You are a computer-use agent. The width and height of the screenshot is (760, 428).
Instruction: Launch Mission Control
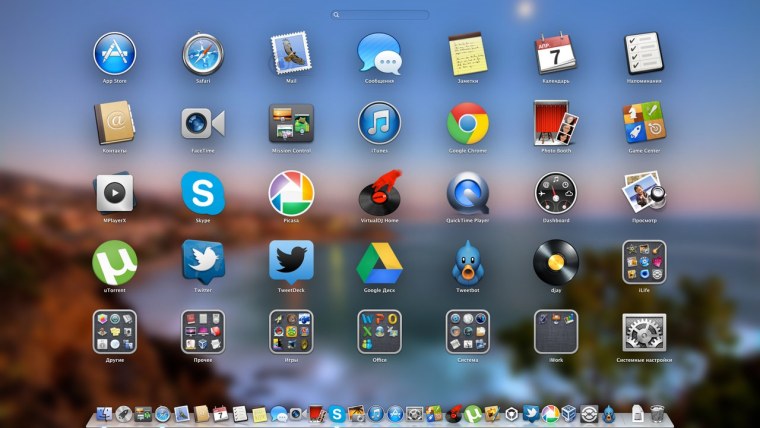(291, 123)
